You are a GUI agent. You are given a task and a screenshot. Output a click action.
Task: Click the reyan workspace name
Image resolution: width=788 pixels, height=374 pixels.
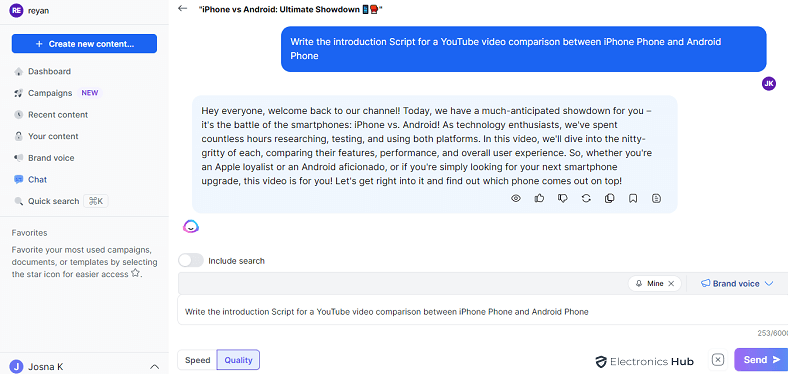tap(39, 10)
